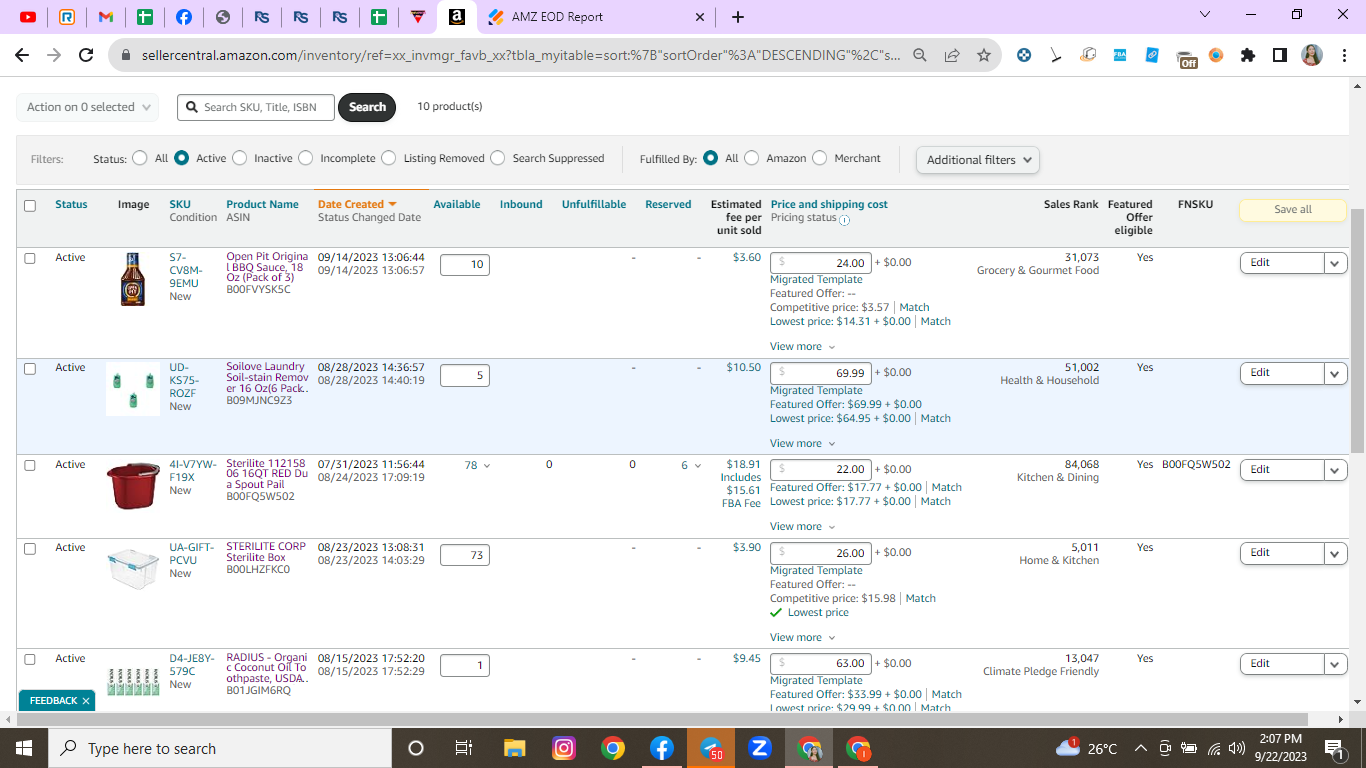Sort inventory by the Available column
This screenshot has width=1366, height=768.
(x=457, y=204)
